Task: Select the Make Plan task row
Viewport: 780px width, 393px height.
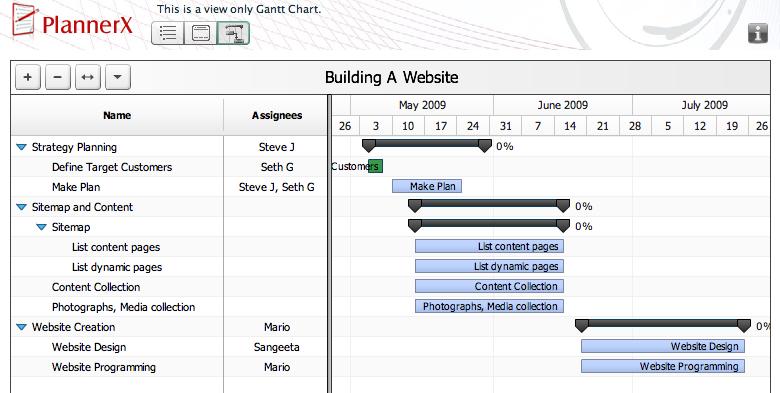Action: click(x=169, y=187)
